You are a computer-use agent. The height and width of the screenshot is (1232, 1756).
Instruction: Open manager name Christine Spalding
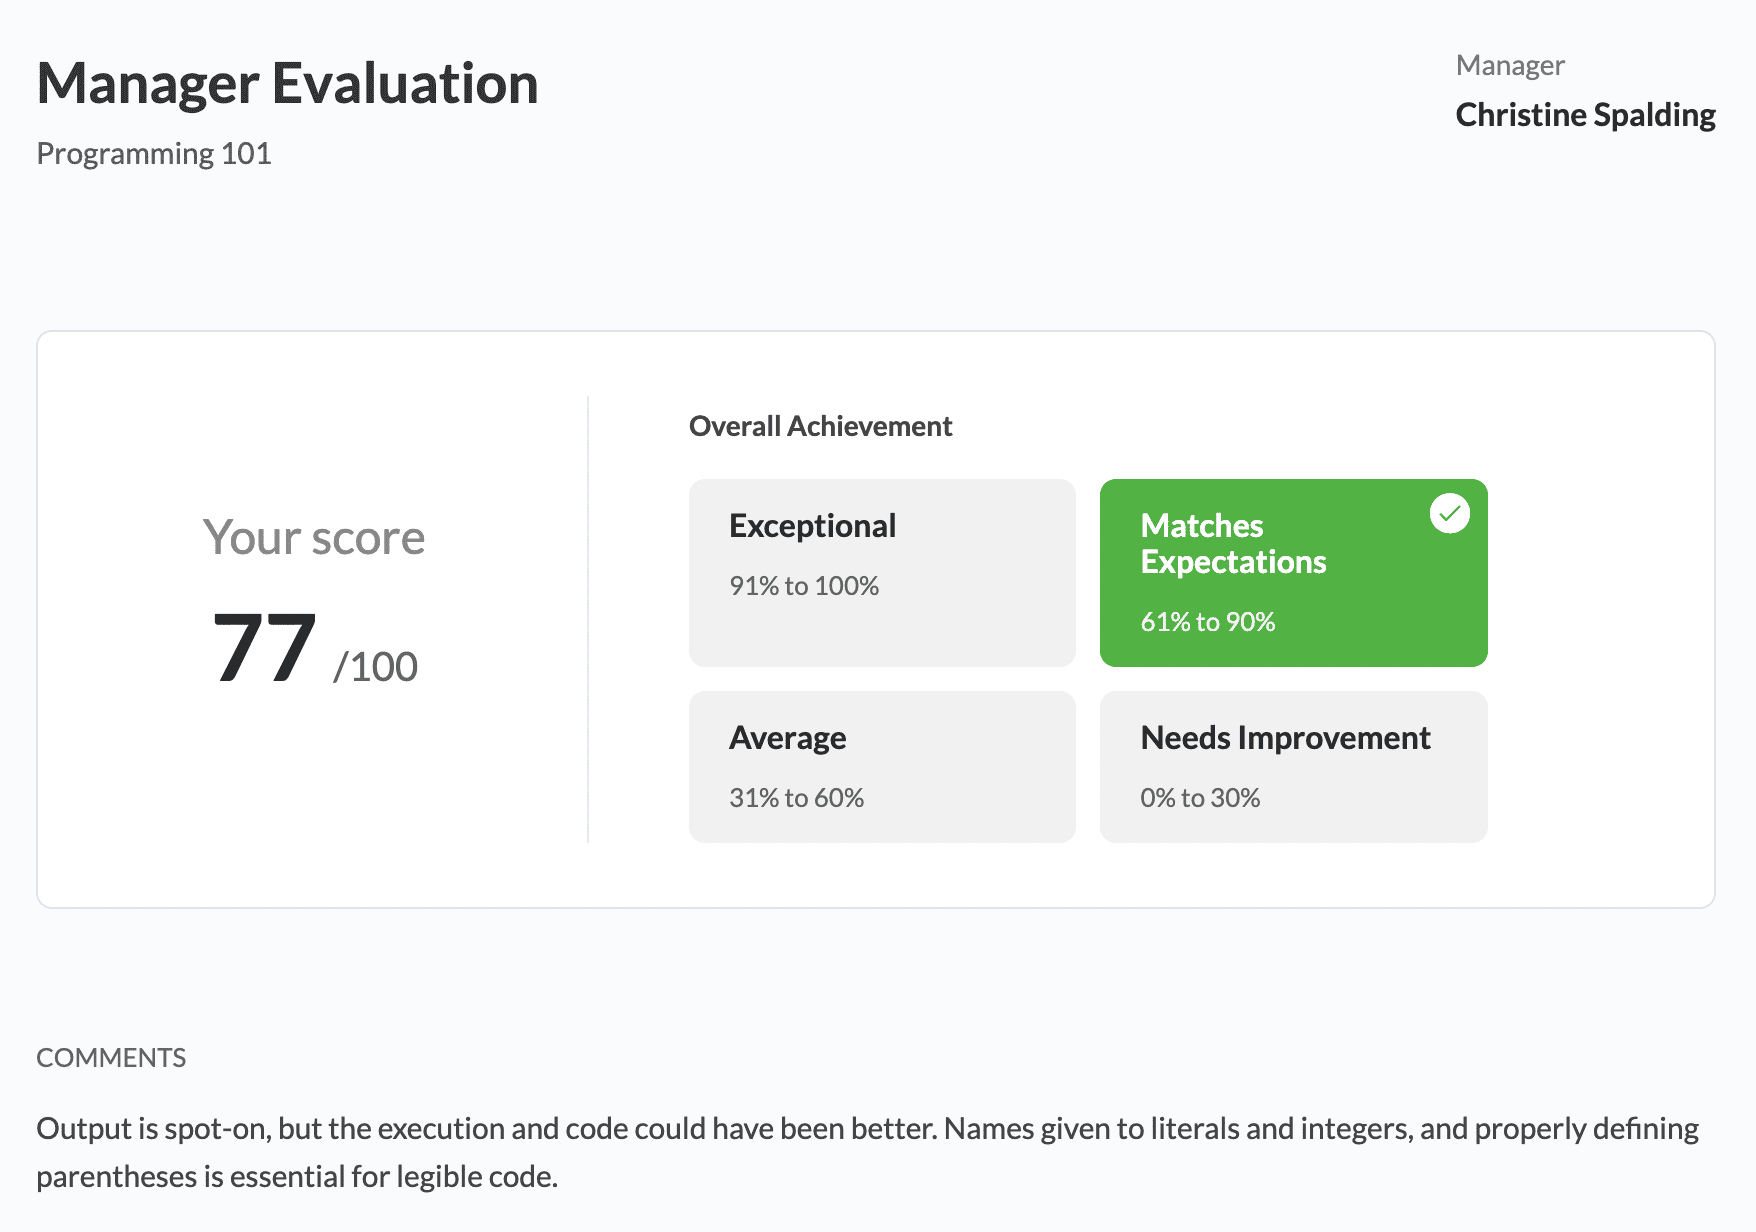click(1585, 115)
